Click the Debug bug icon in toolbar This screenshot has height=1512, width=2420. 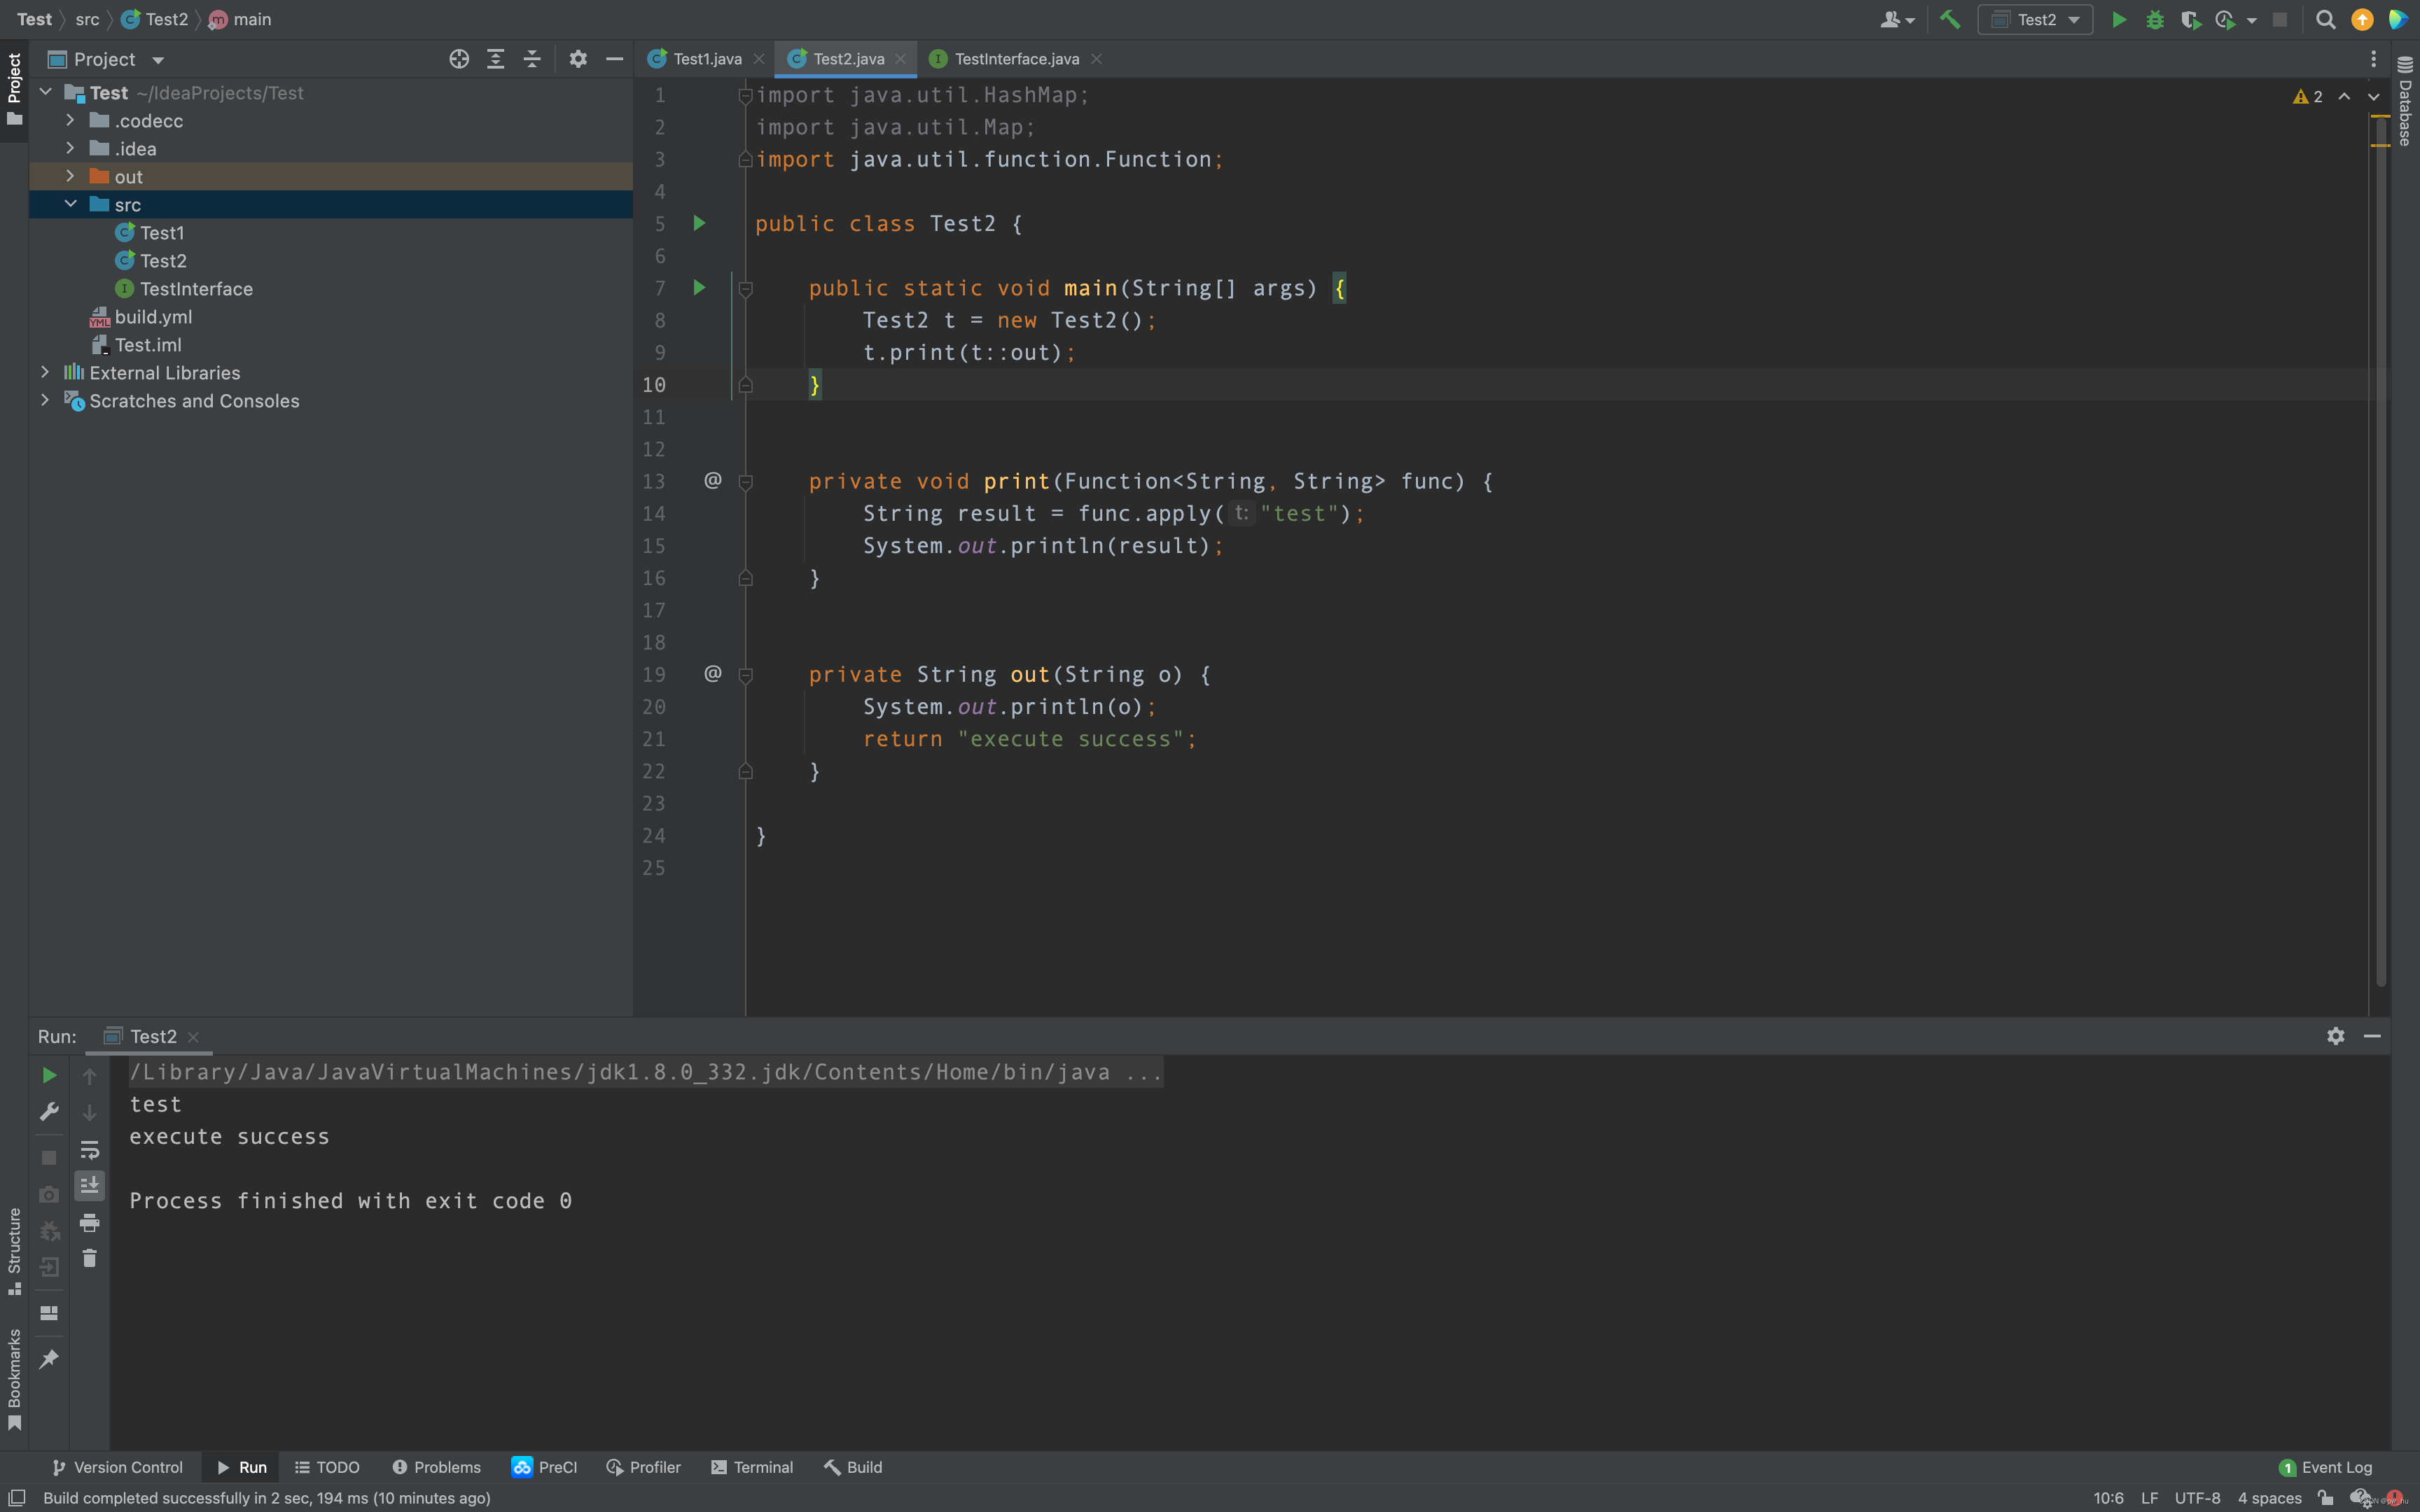[2155, 19]
